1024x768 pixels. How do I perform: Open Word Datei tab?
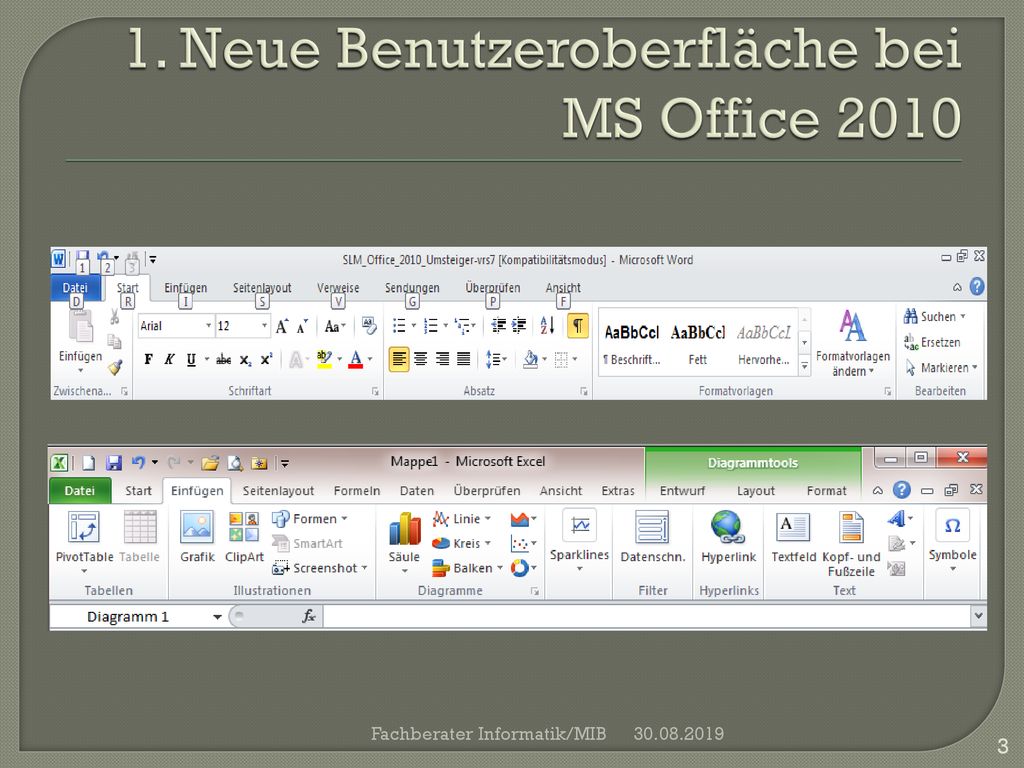click(x=75, y=287)
